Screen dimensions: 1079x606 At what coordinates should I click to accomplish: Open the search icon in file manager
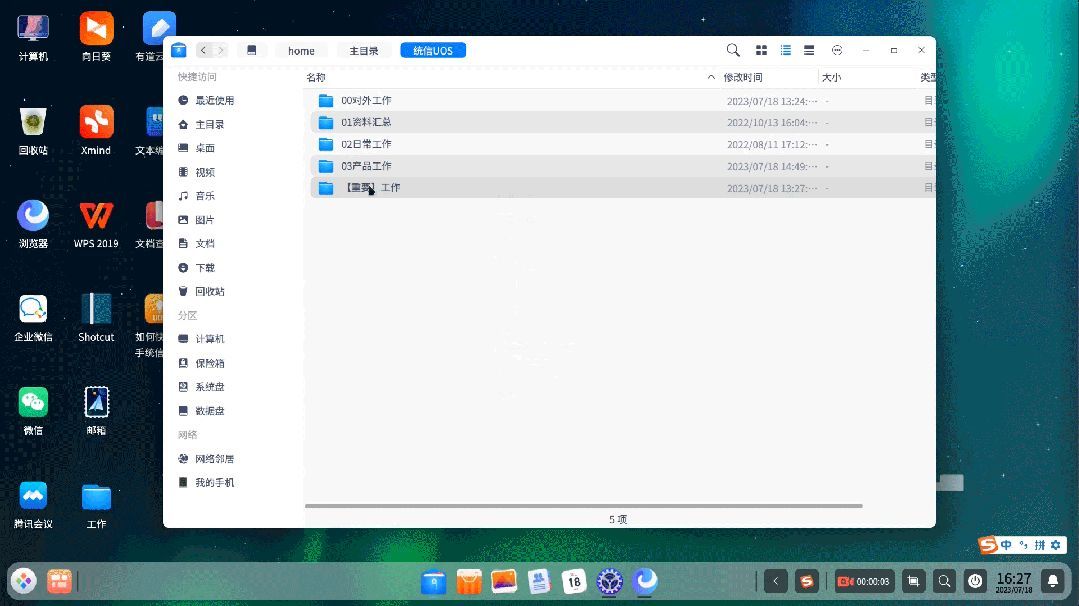(x=733, y=50)
